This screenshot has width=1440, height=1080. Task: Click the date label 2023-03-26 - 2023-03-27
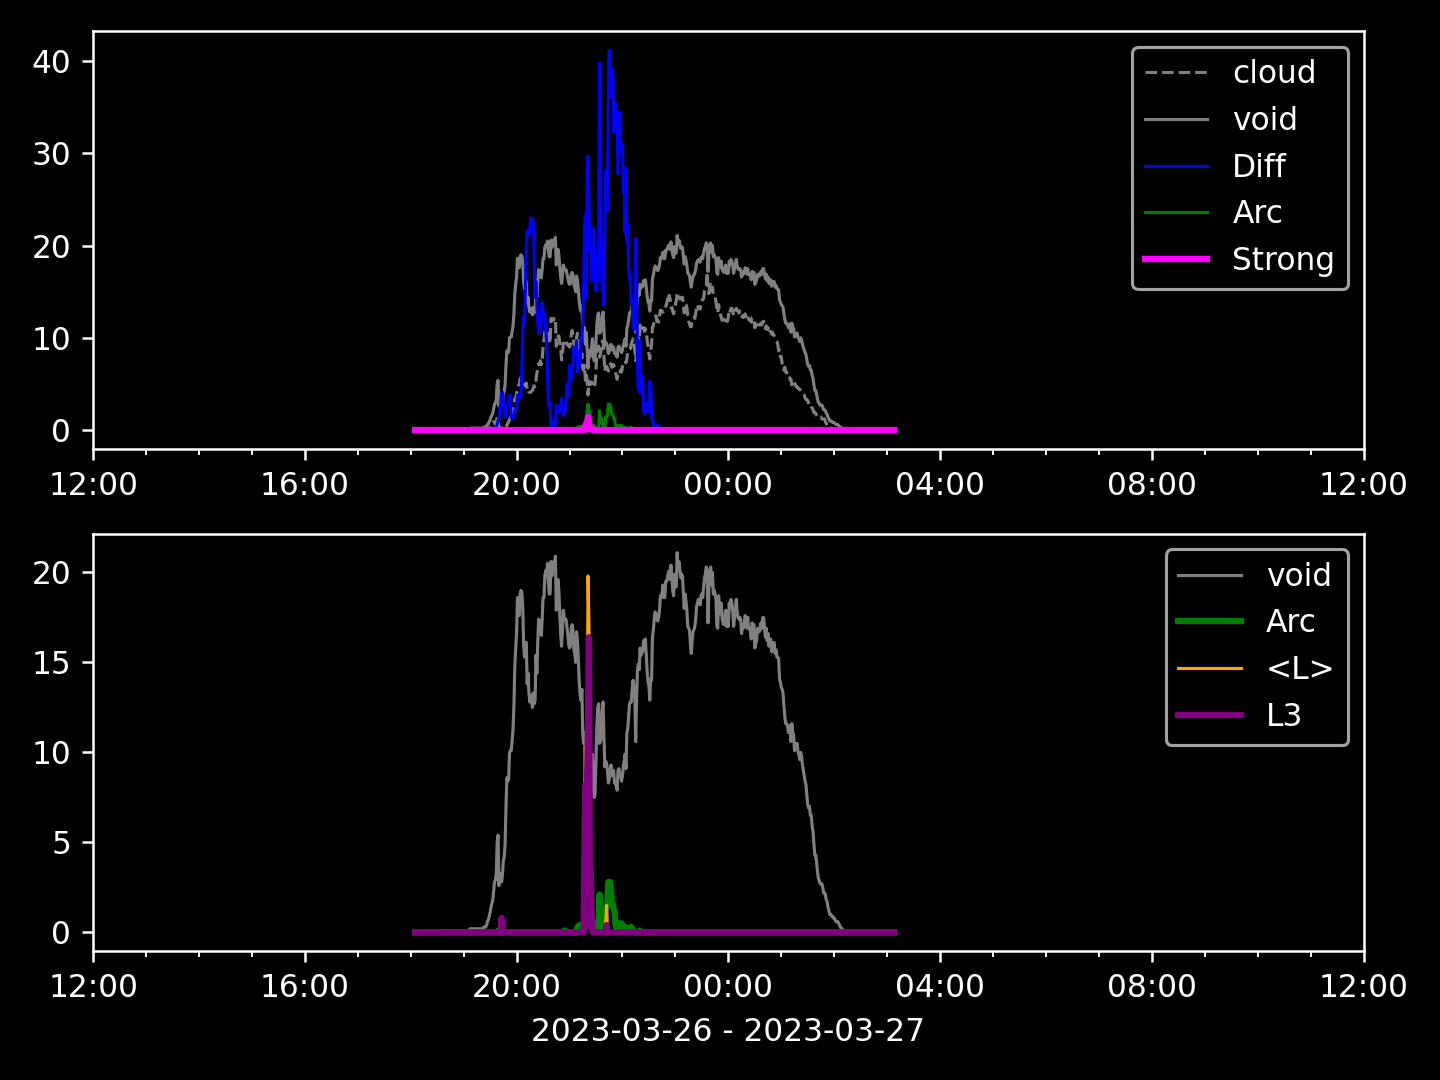728,1030
